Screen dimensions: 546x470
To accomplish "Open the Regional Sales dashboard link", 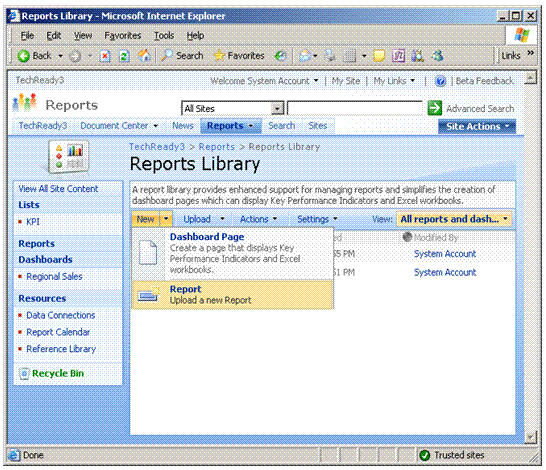I will (x=54, y=276).
